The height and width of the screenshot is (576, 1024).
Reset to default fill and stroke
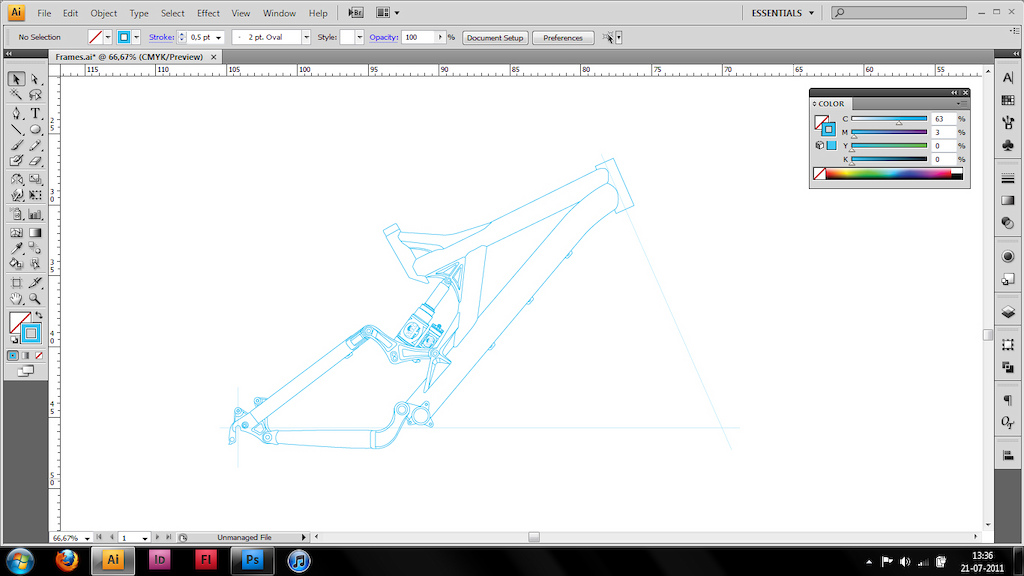pyautogui.click(x=14, y=340)
